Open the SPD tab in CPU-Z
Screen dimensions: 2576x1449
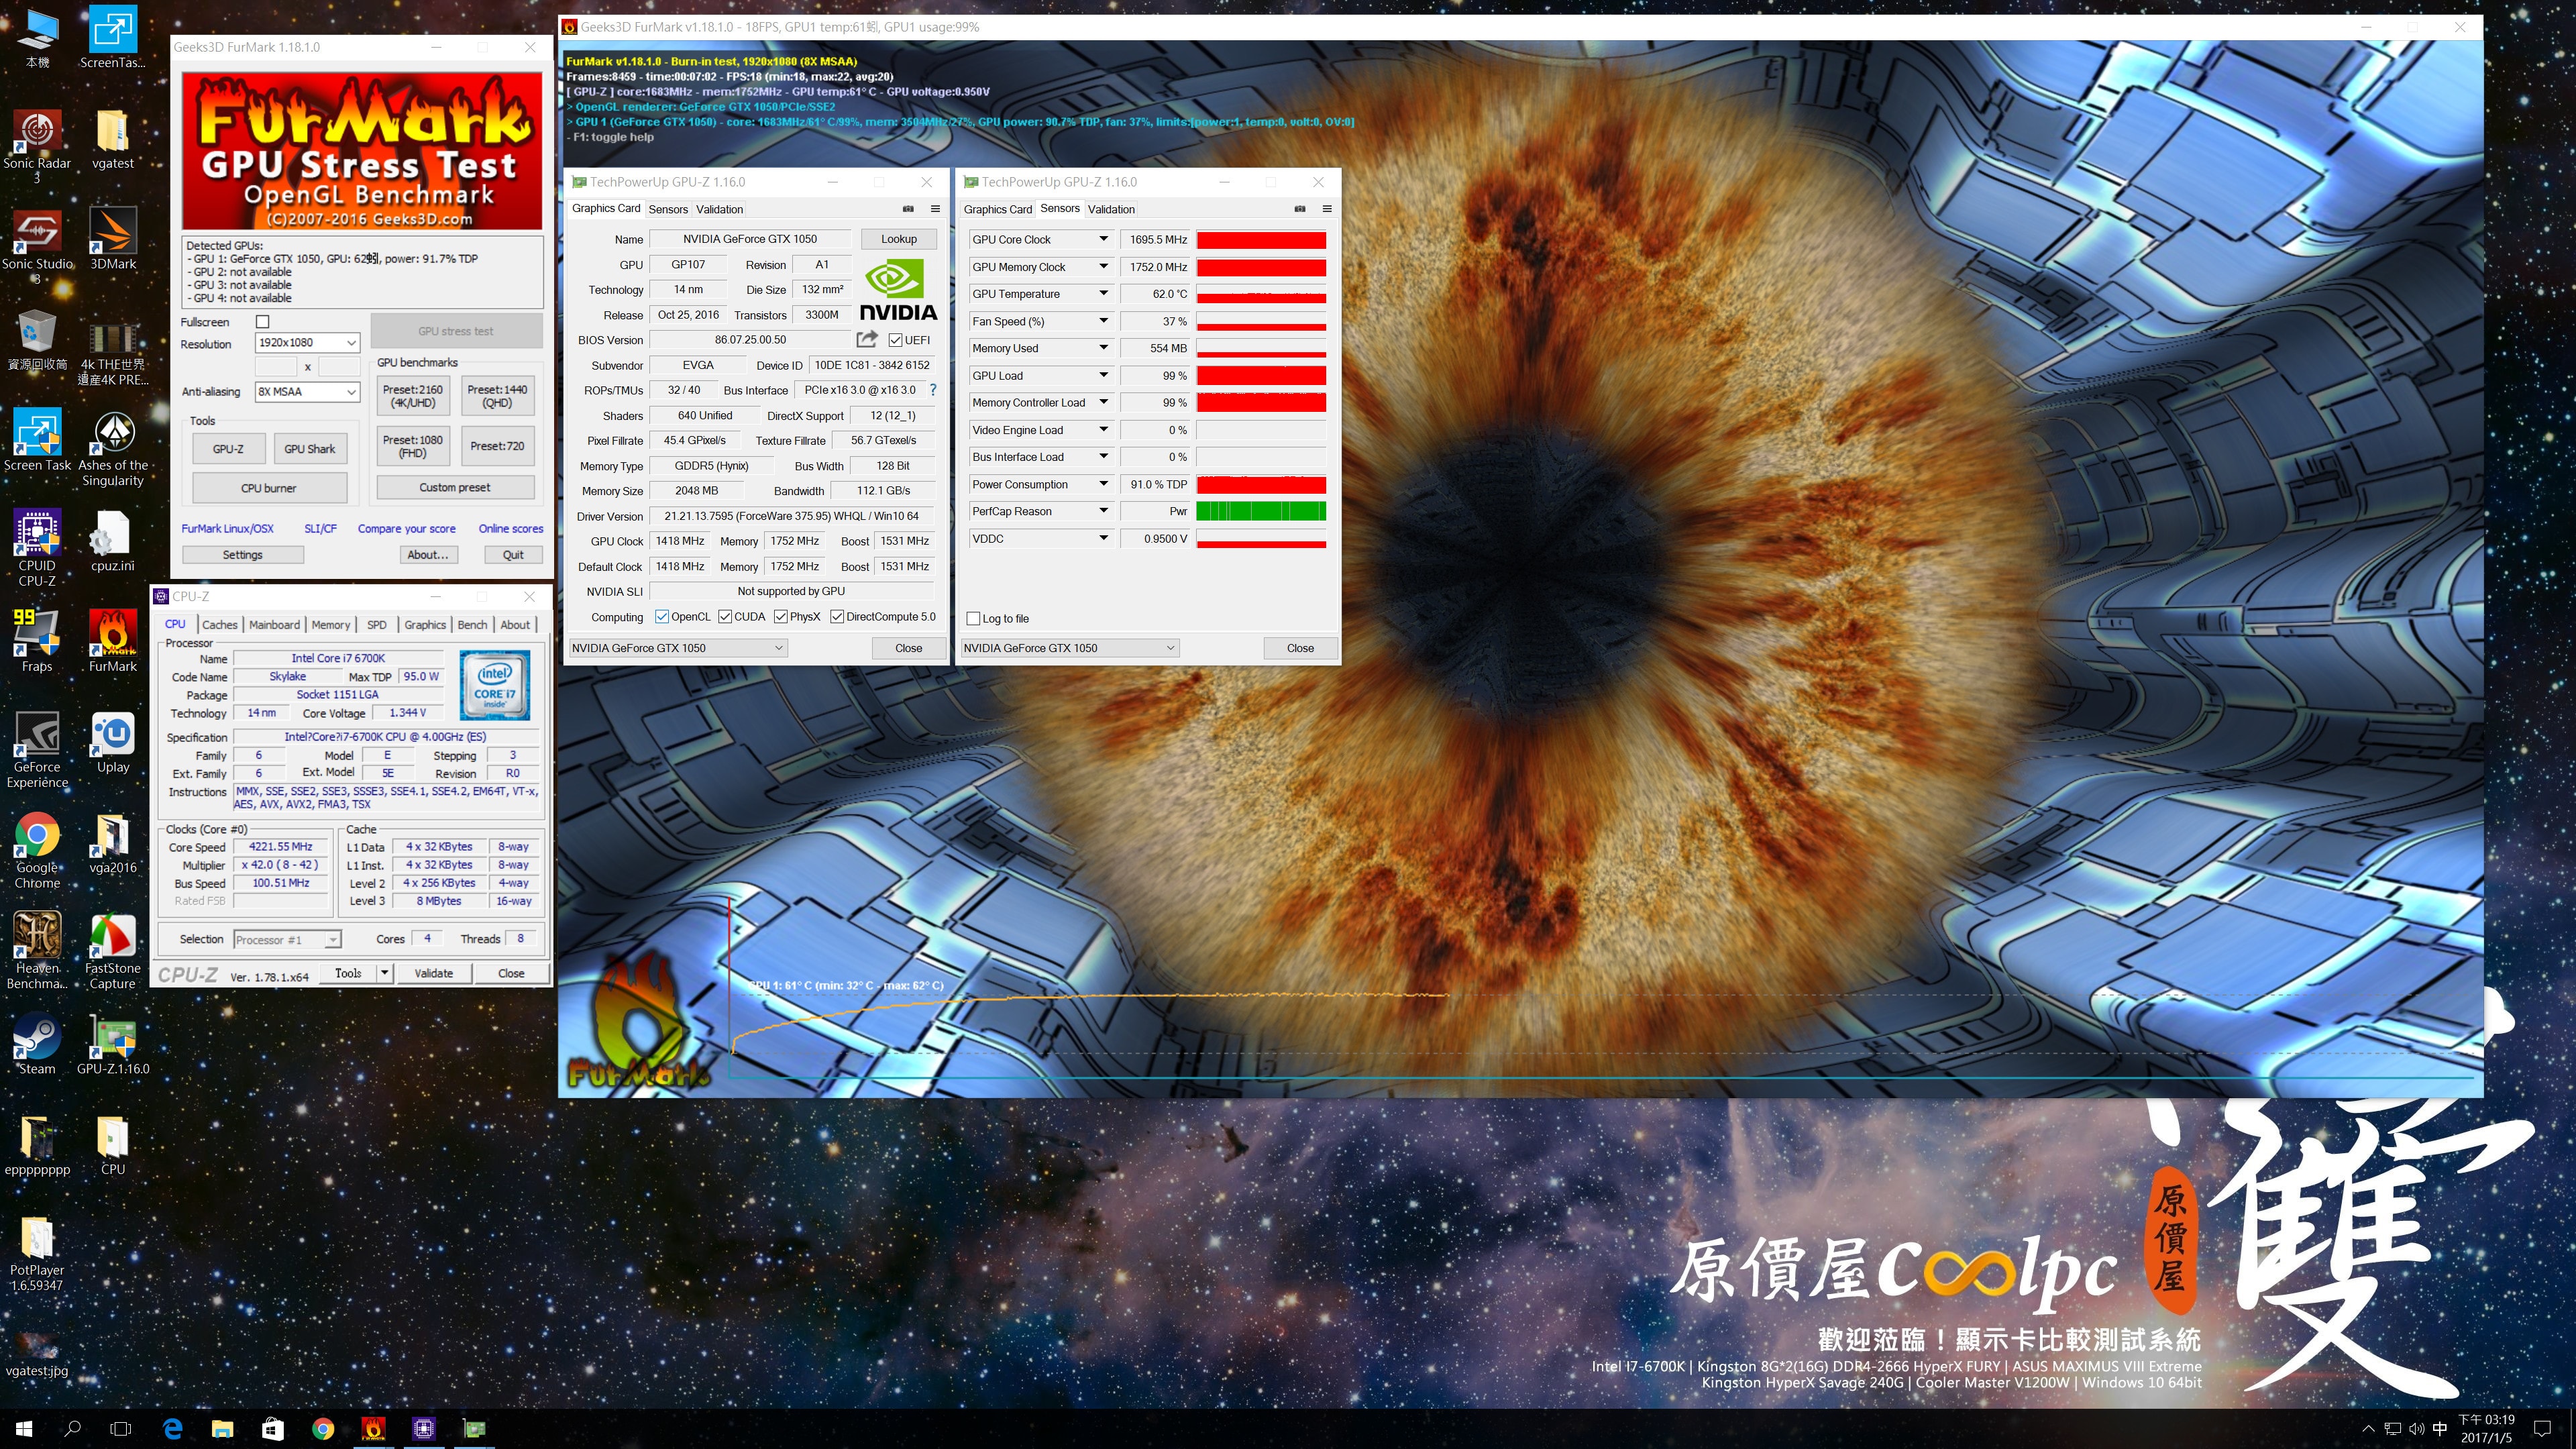(376, 625)
